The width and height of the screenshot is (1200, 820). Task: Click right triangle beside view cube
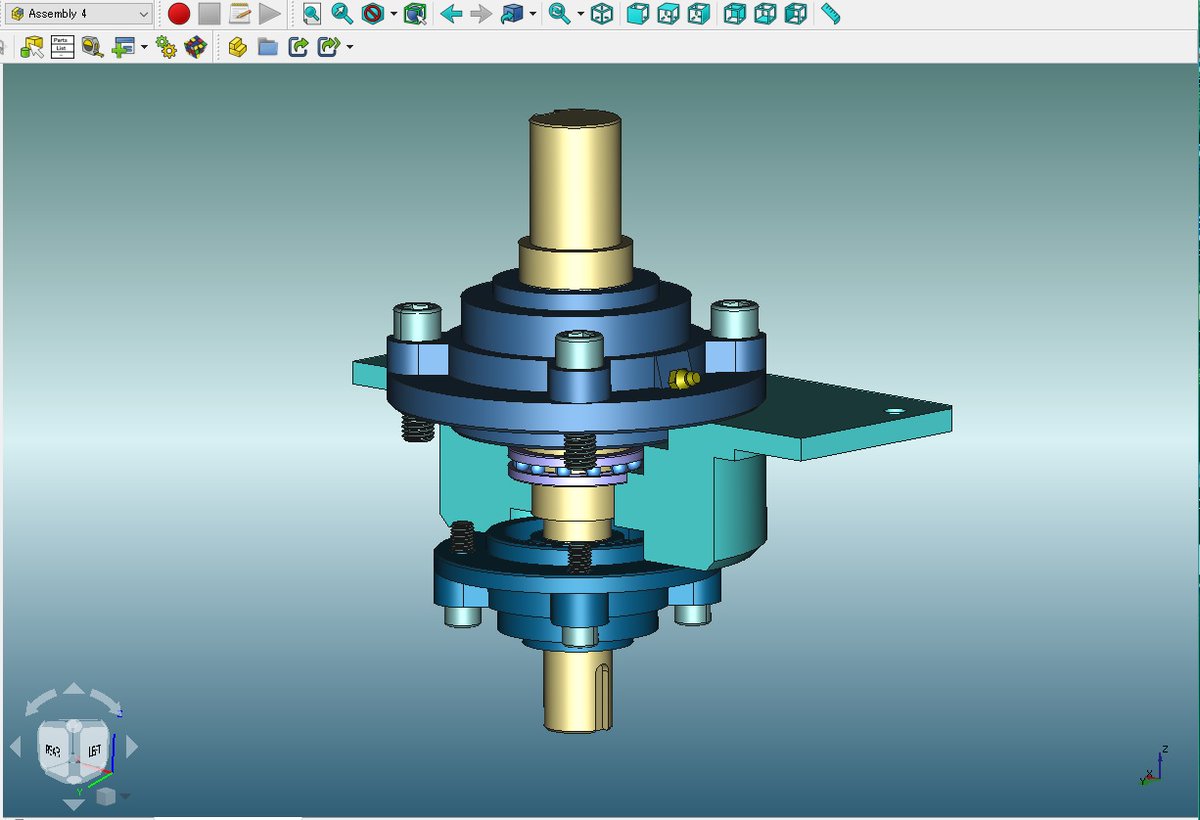coord(132,746)
